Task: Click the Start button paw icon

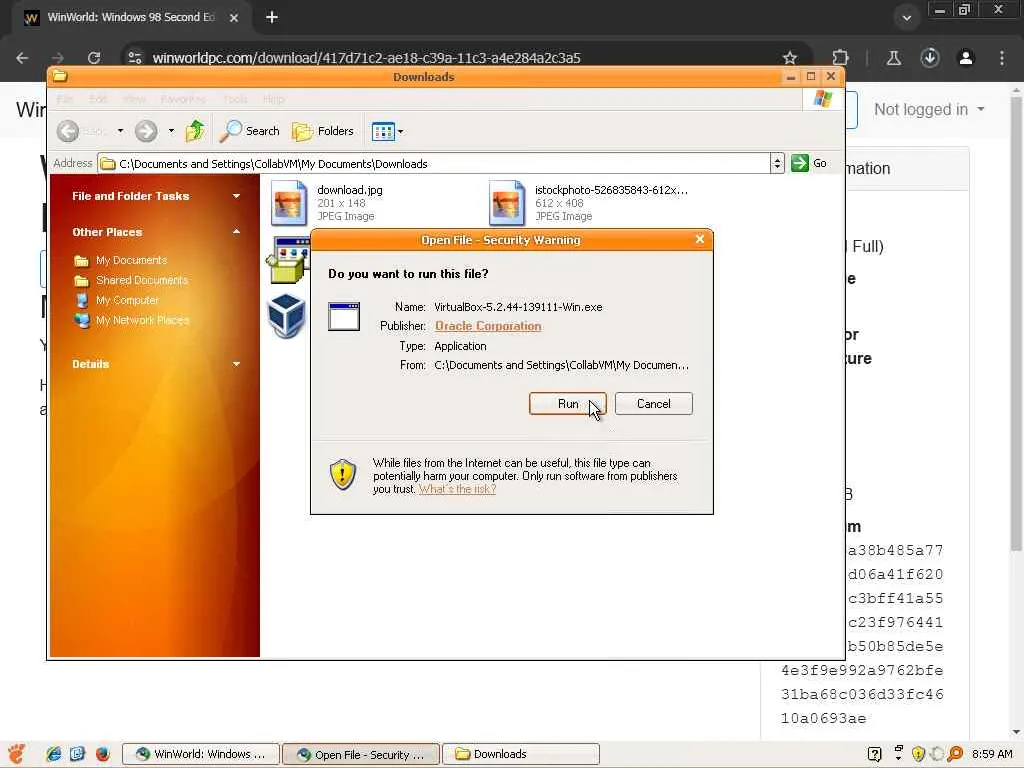Action: 16,754
